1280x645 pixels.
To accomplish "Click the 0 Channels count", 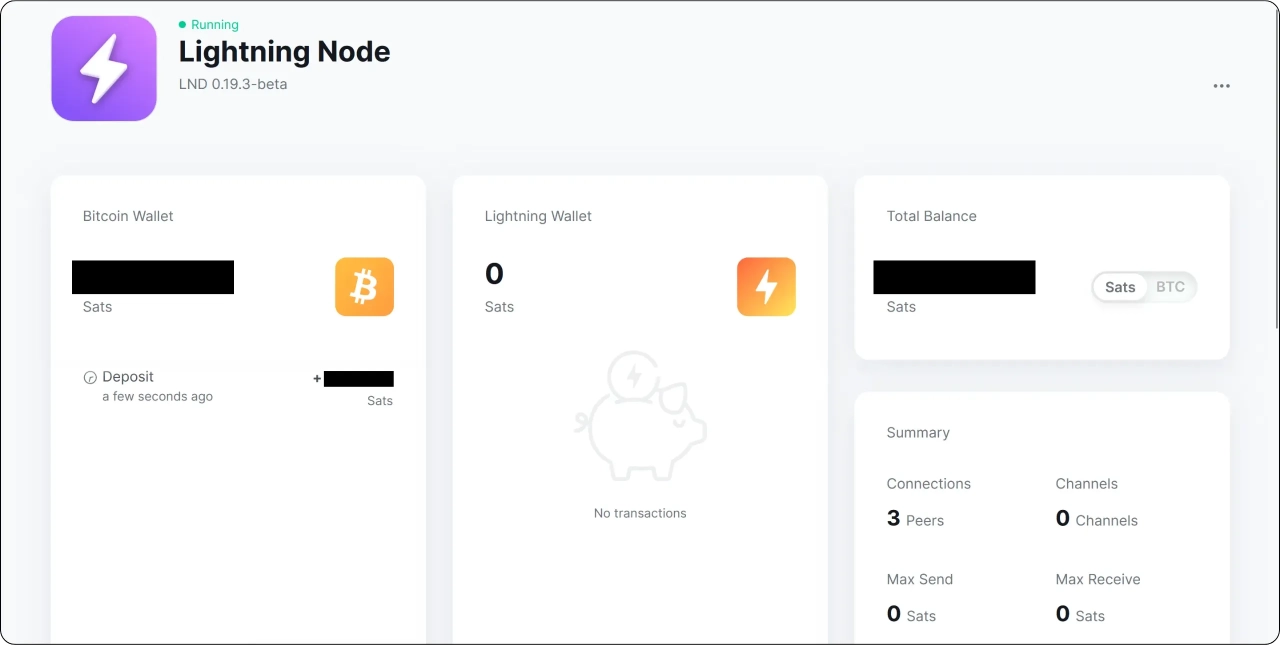I will [1096, 519].
